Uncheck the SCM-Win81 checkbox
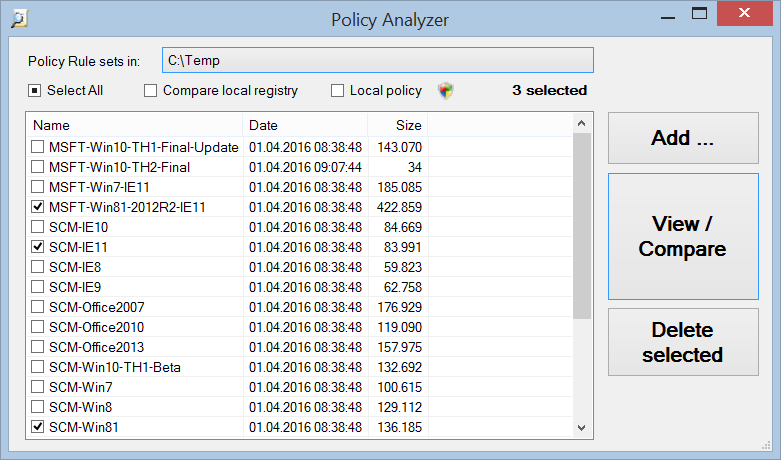 pyautogui.click(x=37, y=427)
